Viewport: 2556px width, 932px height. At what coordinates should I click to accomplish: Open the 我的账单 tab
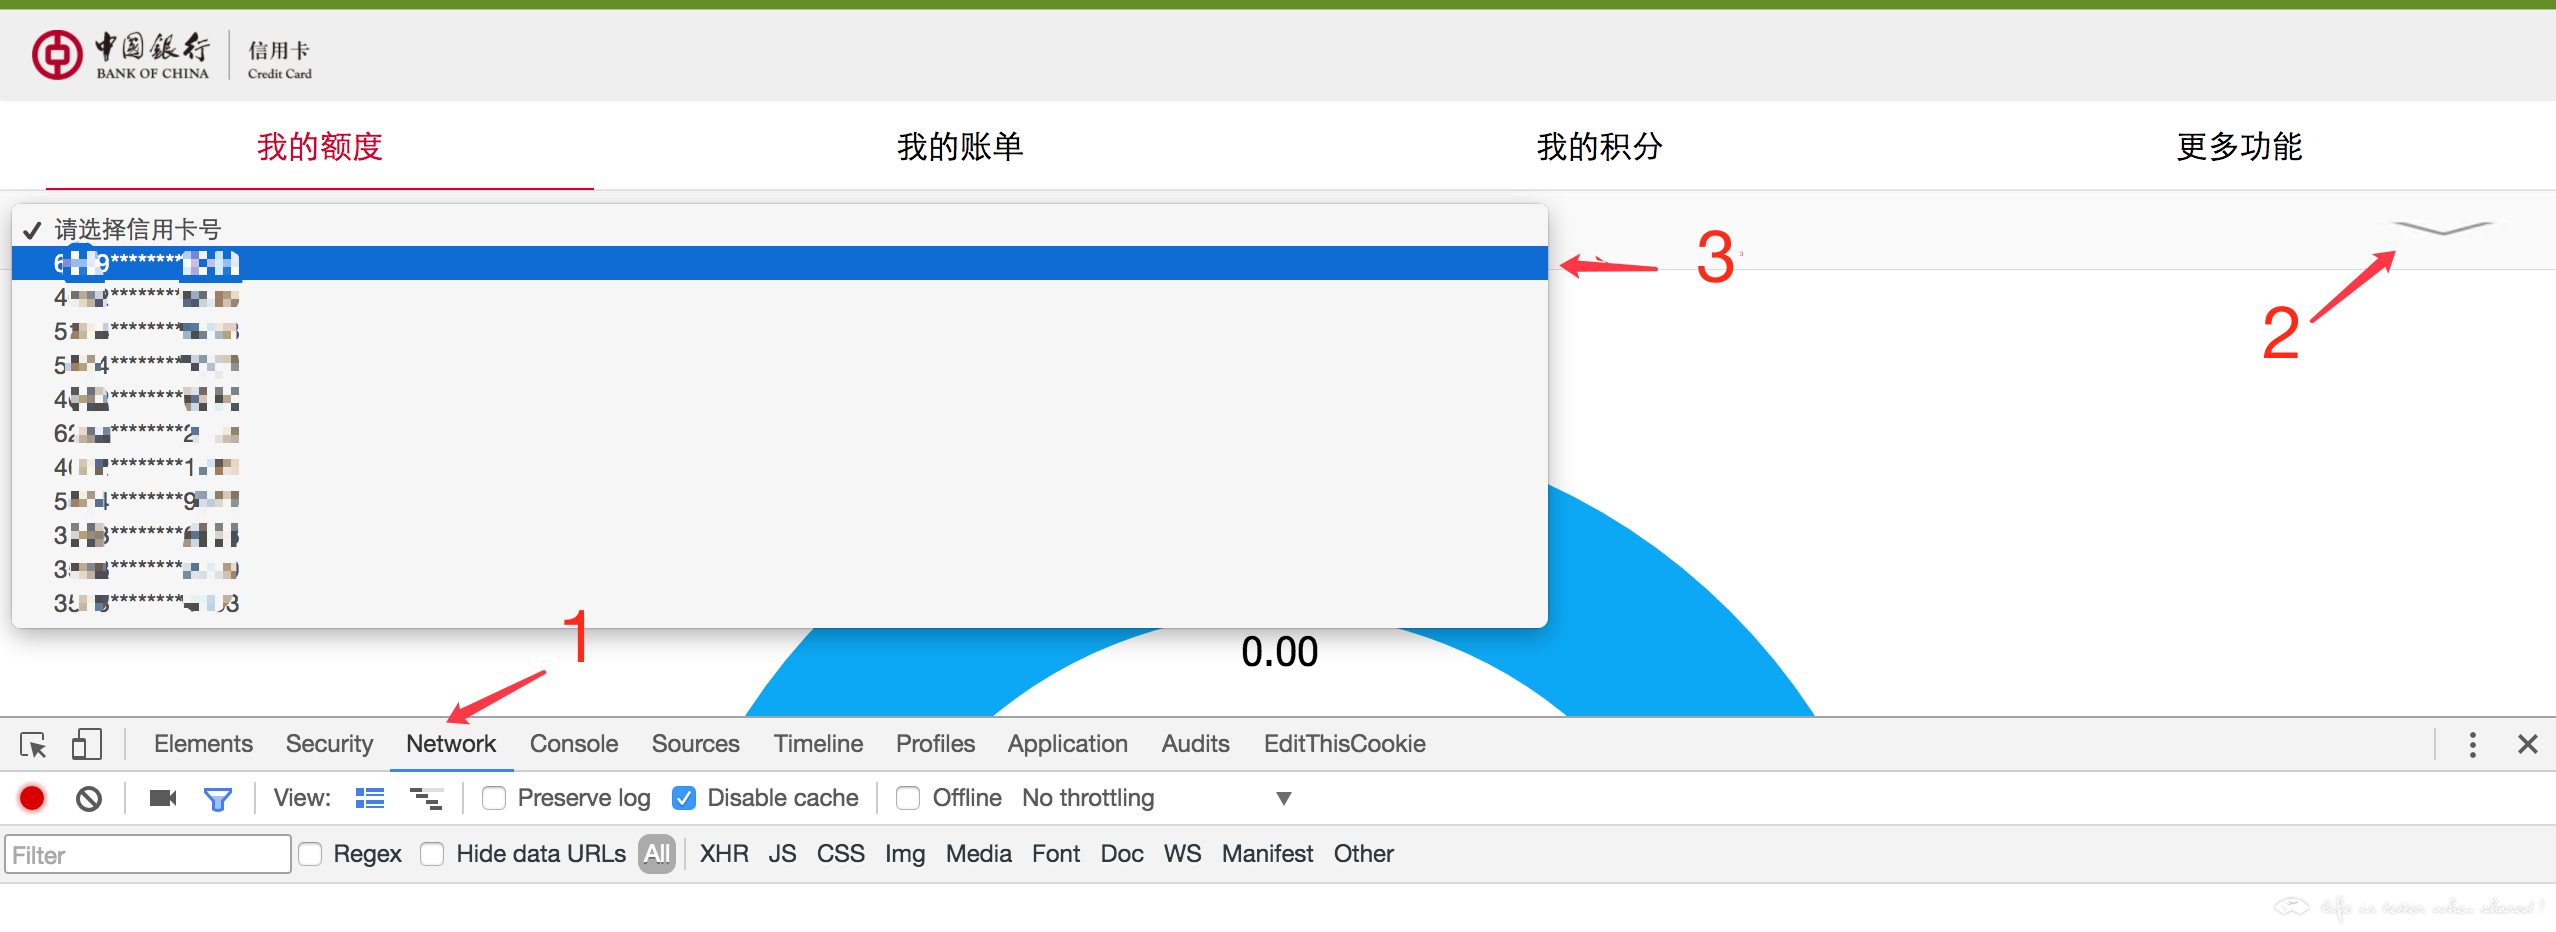click(x=960, y=146)
